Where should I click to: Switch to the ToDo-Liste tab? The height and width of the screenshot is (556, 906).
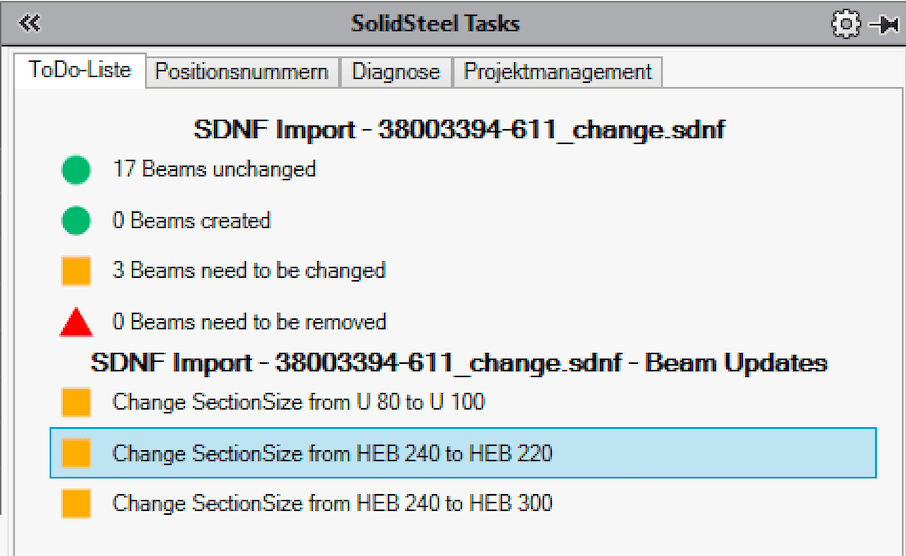point(80,71)
